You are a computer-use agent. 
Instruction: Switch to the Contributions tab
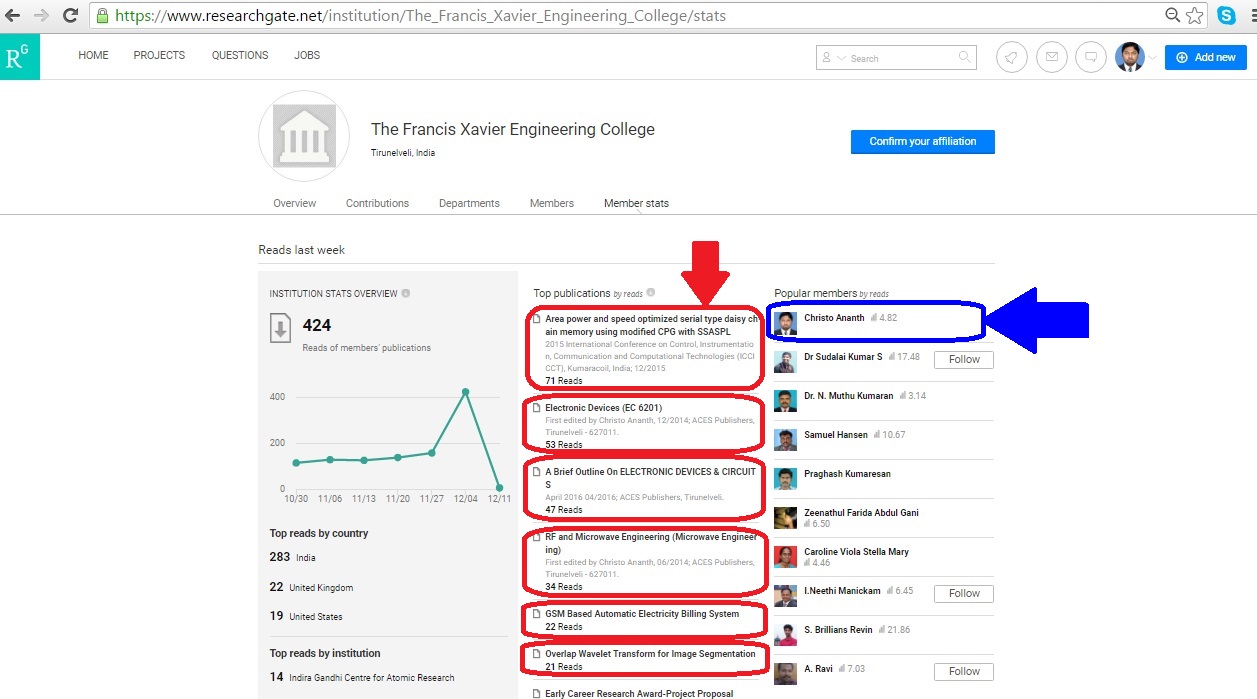coord(377,203)
